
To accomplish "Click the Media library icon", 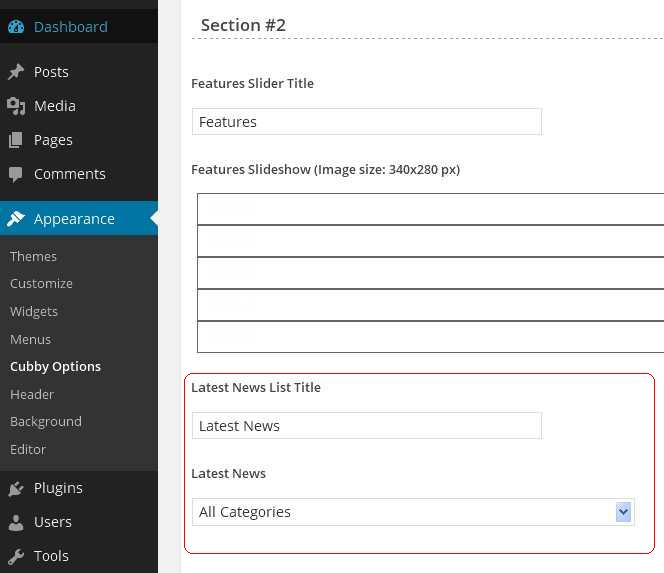I will (16, 106).
